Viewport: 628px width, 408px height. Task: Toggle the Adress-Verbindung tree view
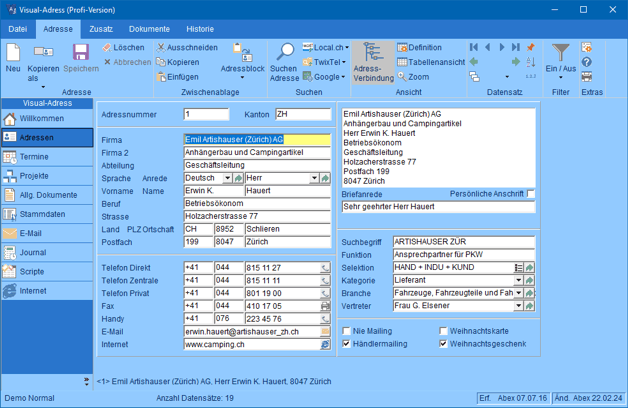pyautogui.click(x=373, y=62)
